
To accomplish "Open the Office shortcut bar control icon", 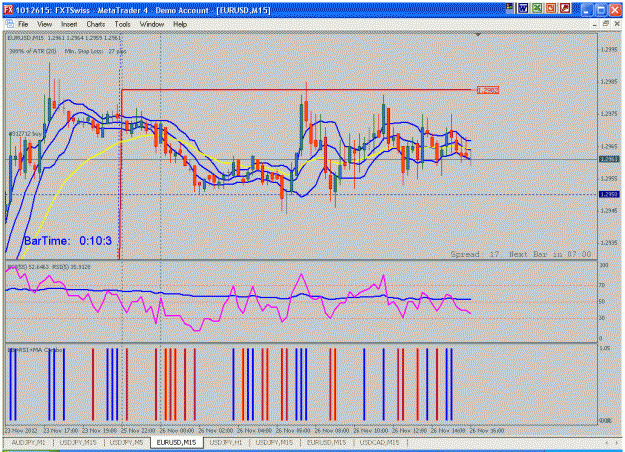I will (509, 8).
